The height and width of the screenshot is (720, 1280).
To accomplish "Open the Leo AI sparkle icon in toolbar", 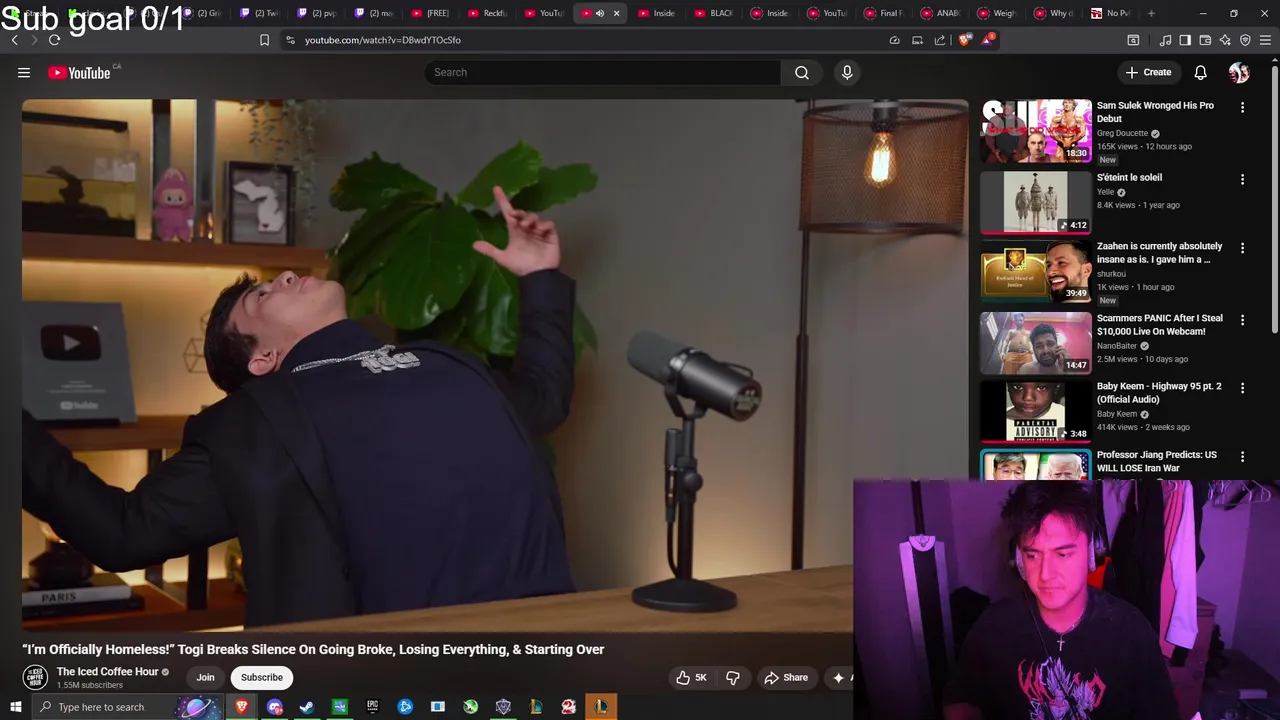I will tap(1225, 40).
